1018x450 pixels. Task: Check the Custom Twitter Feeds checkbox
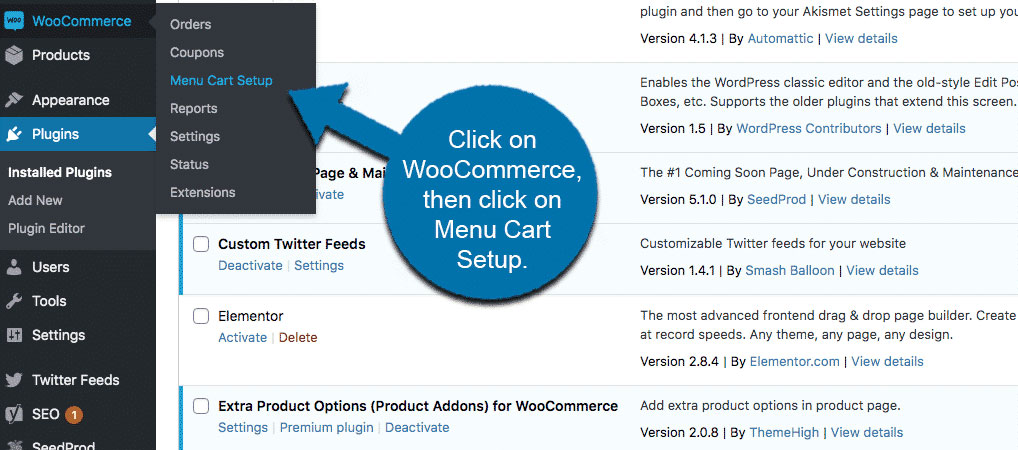tap(201, 244)
